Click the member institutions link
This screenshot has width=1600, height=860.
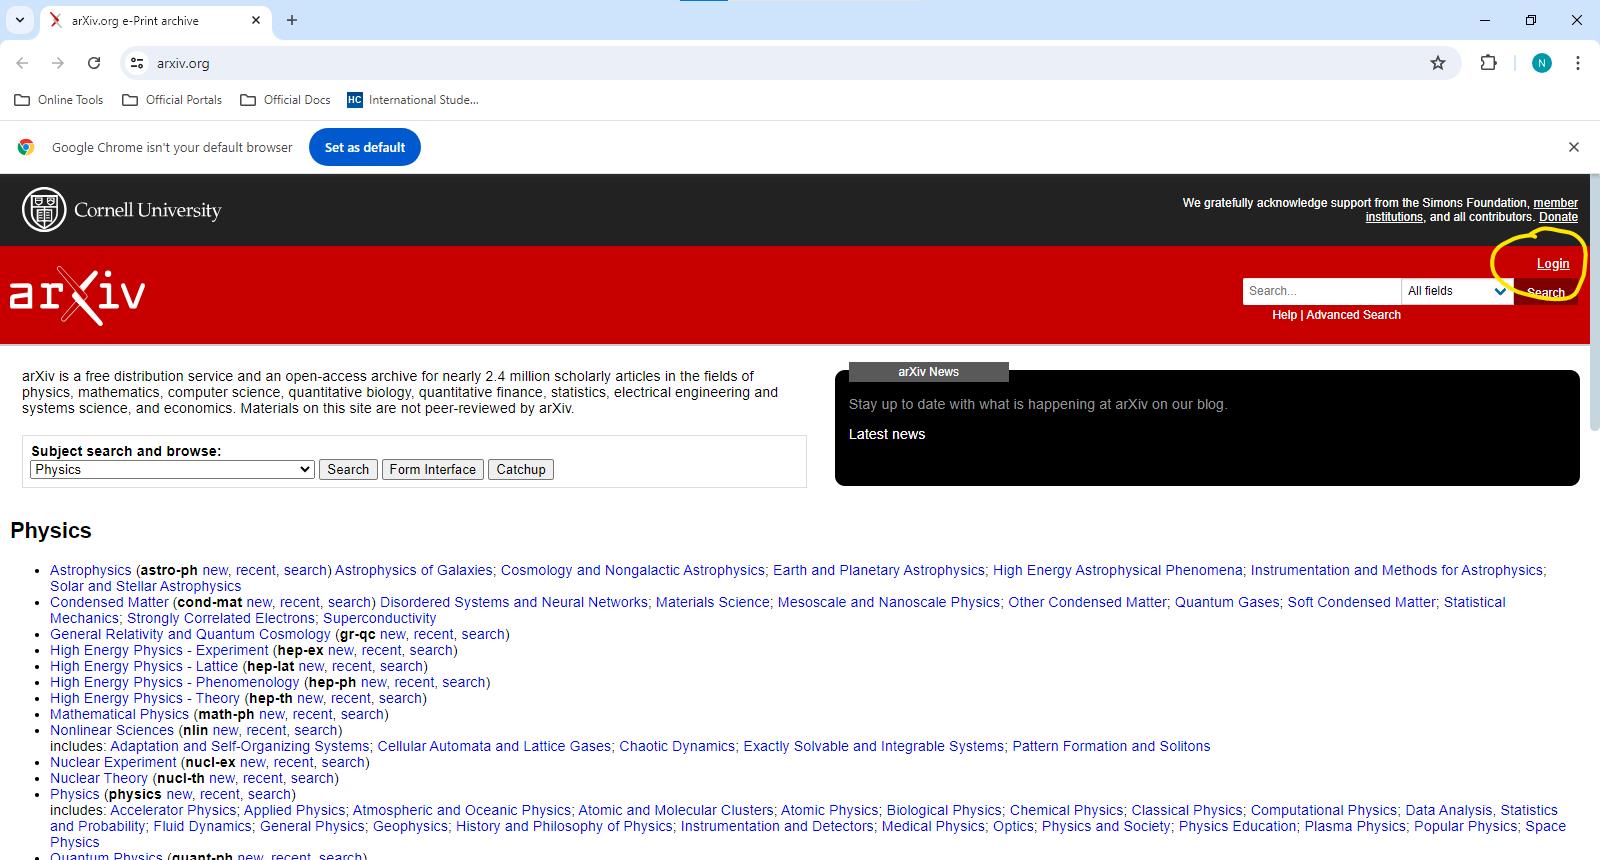click(x=1472, y=210)
